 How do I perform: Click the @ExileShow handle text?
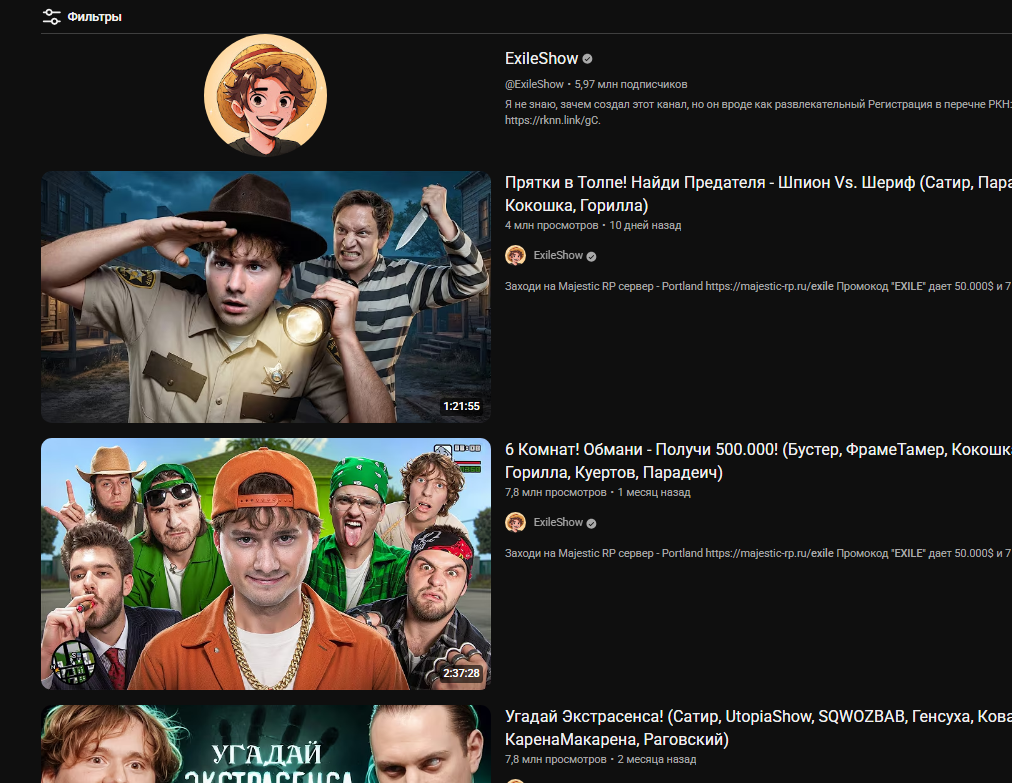point(534,84)
